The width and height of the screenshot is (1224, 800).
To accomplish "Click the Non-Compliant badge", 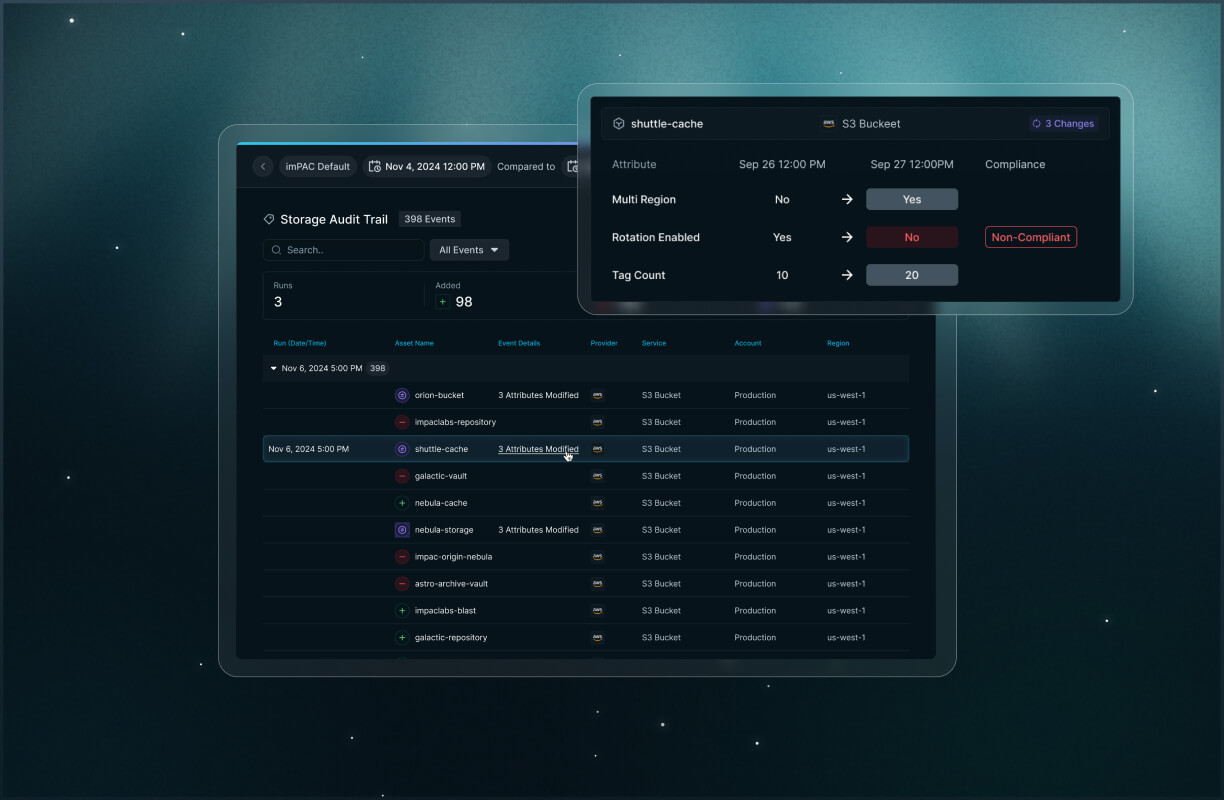I will point(1030,237).
